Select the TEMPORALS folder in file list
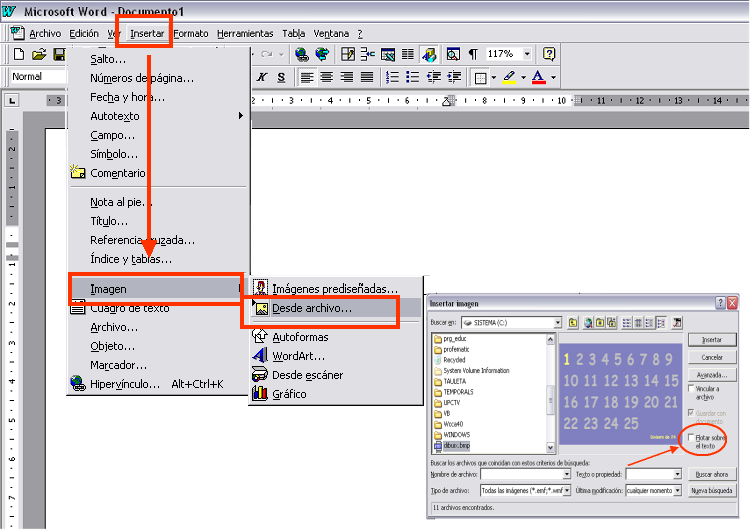Viewport: 750px width, 530px height. click(x=453, y=392)
